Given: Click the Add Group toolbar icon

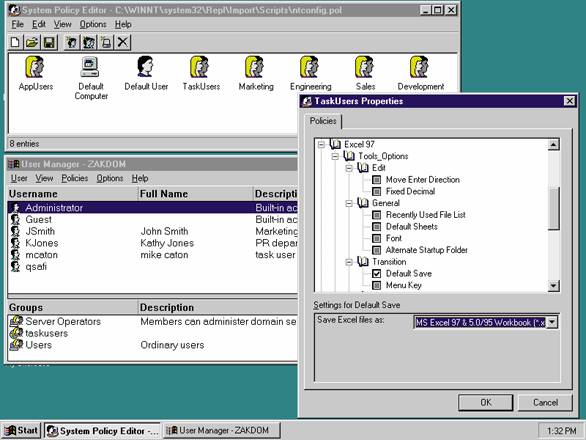Looking at the screenshot, I should click(89, 42).
